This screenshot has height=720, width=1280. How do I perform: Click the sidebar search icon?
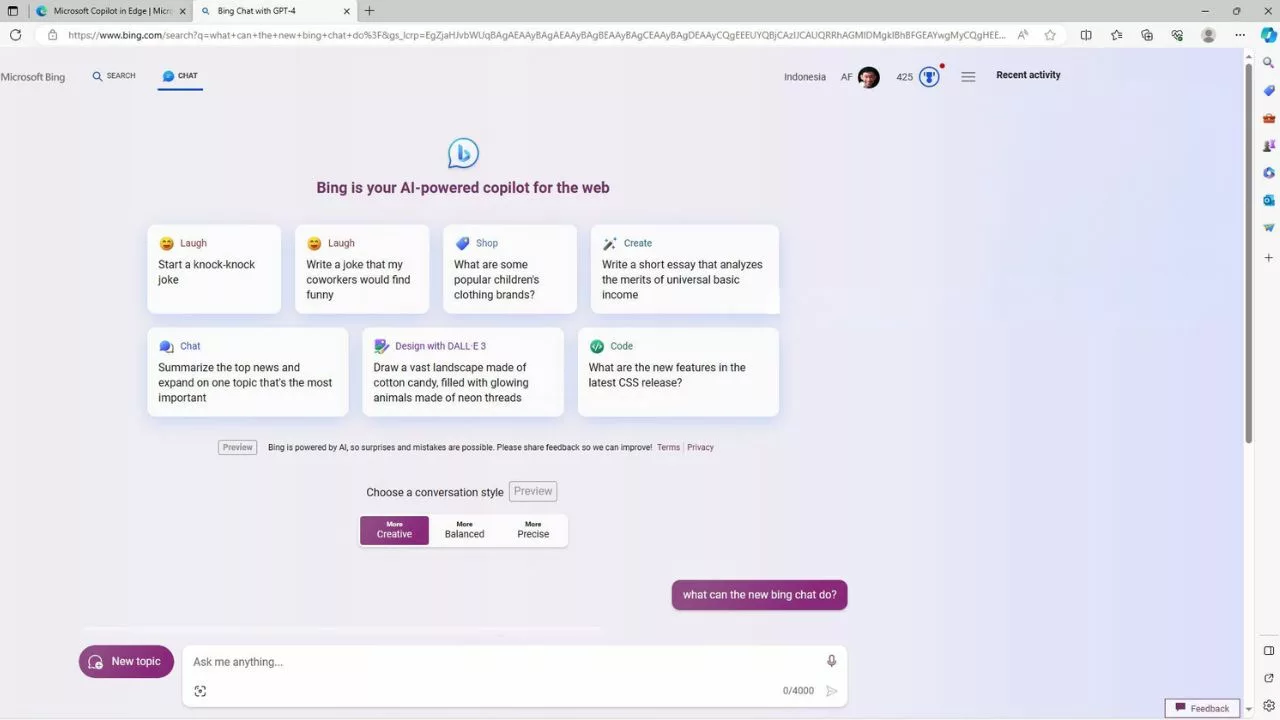point(1268,62)
